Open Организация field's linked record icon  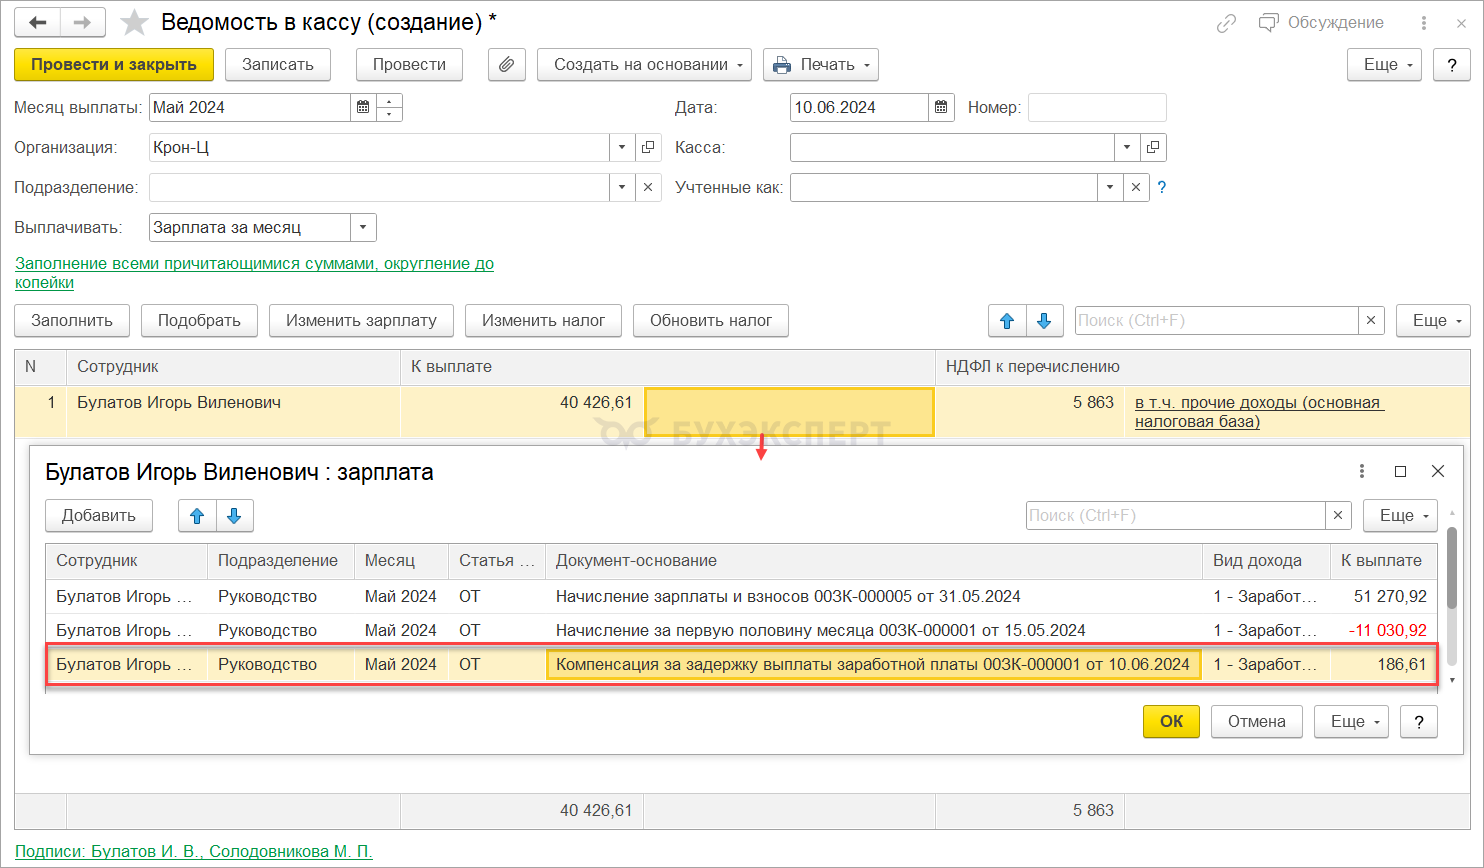pos(648,148)
